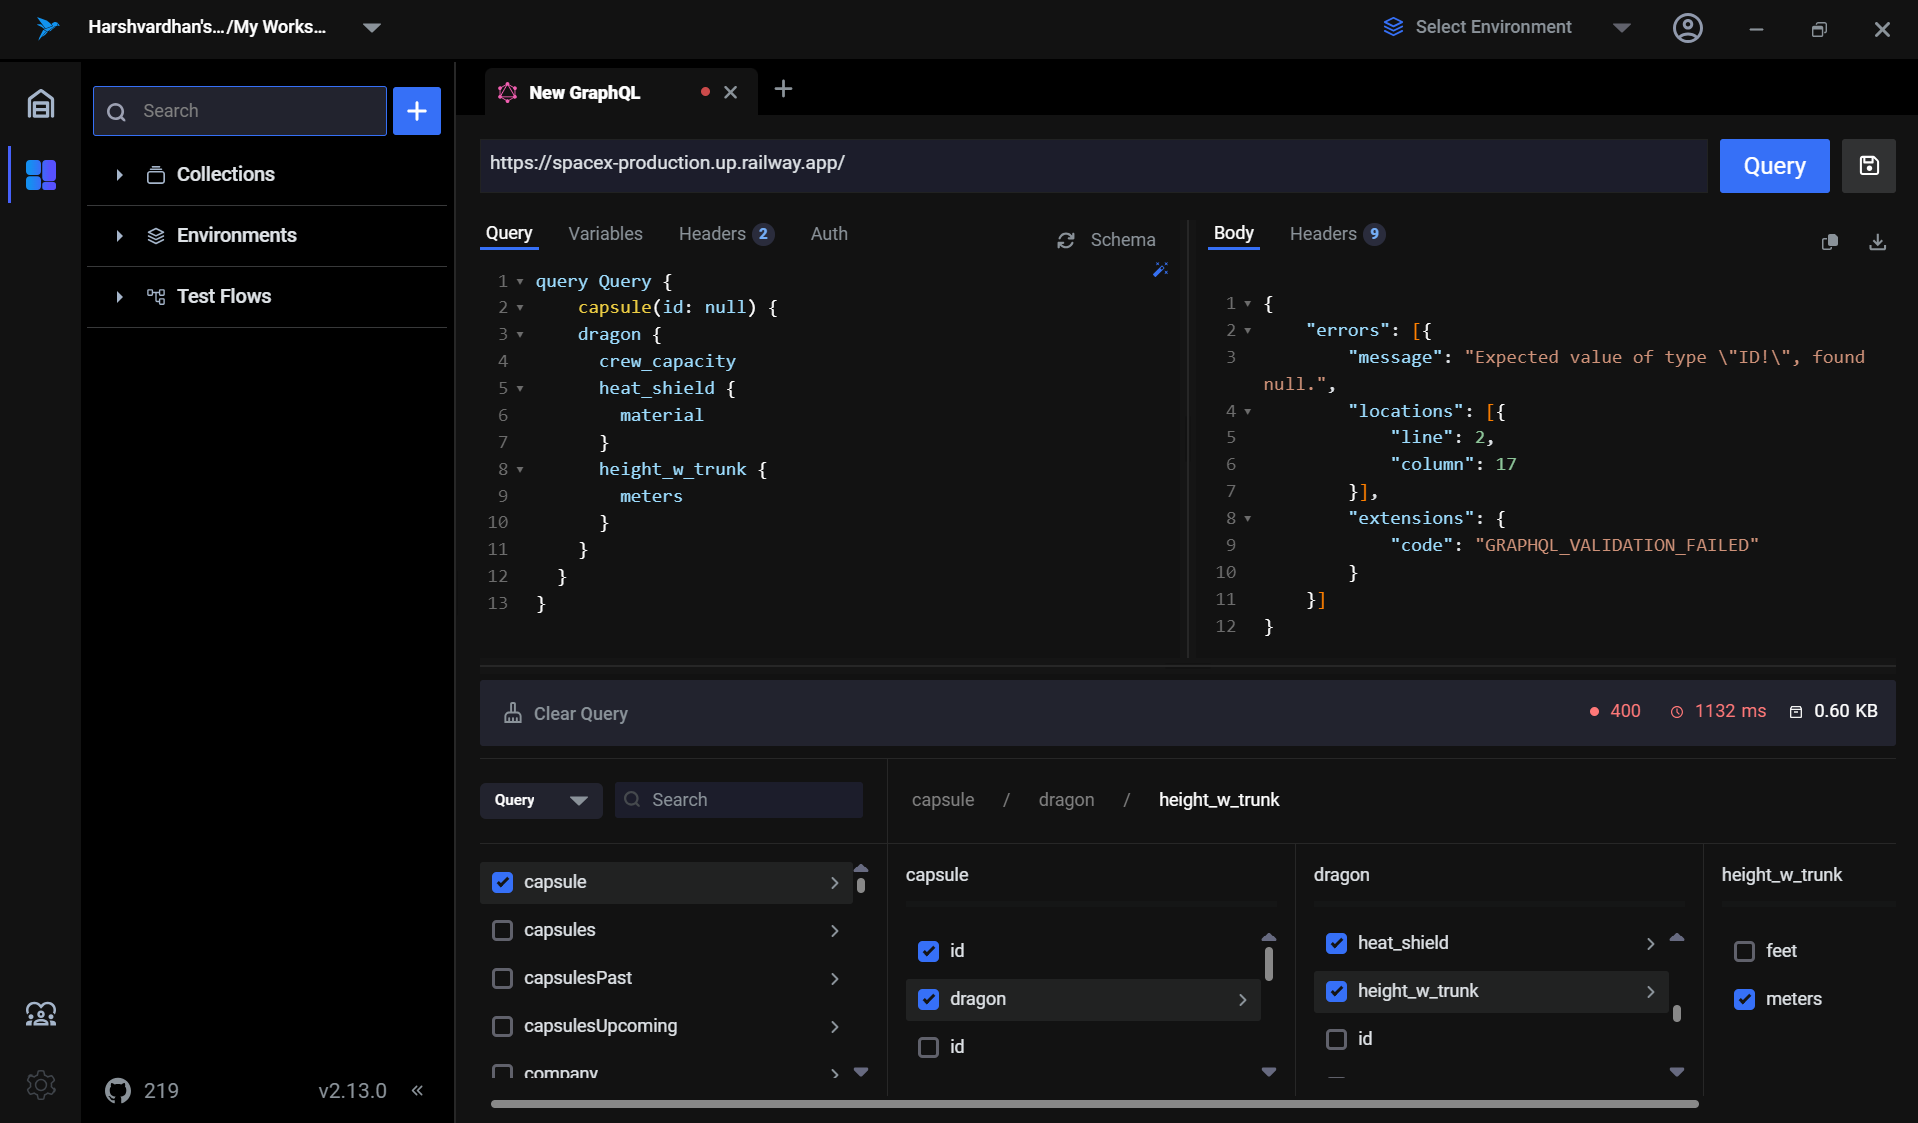The image size is (1918, 1123).
Task: Download the response with download icon
Action: pyautogui.click(x=1878, y=242)
